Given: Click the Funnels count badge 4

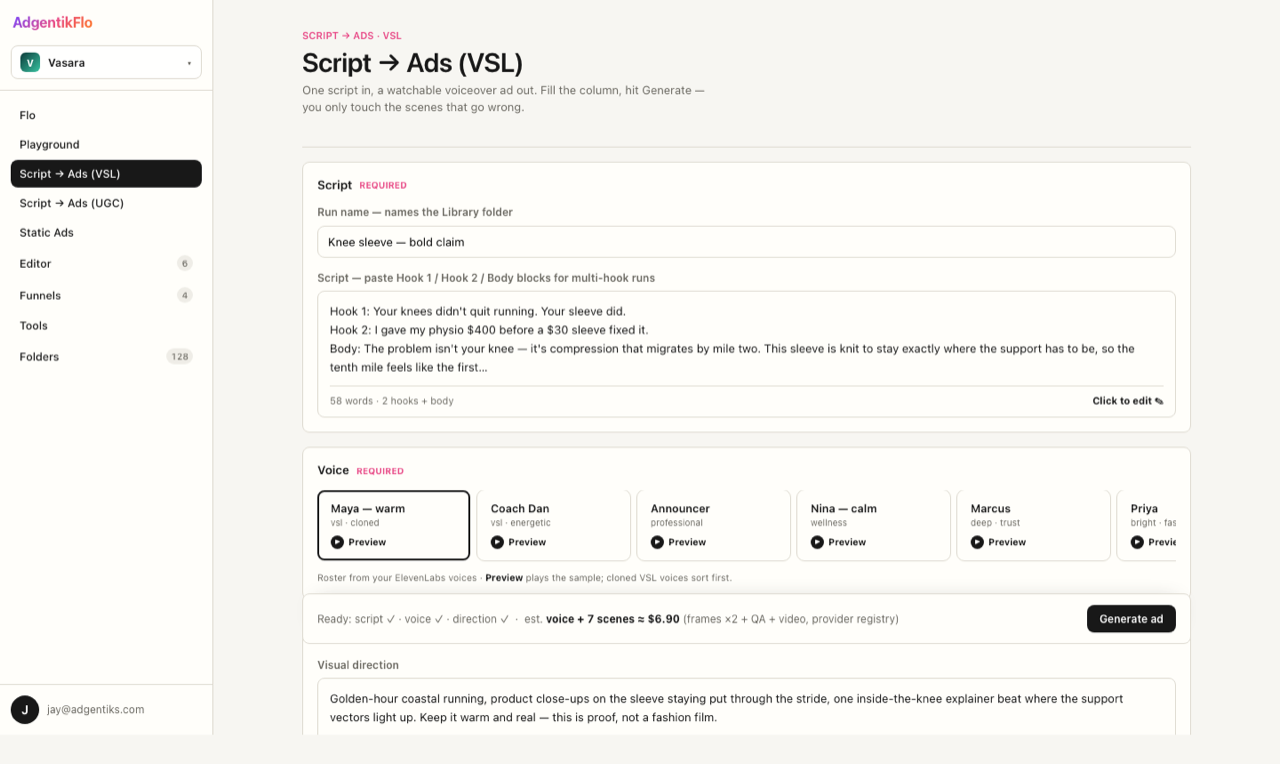Looking at the screenshot, I should tap(184, 295).
